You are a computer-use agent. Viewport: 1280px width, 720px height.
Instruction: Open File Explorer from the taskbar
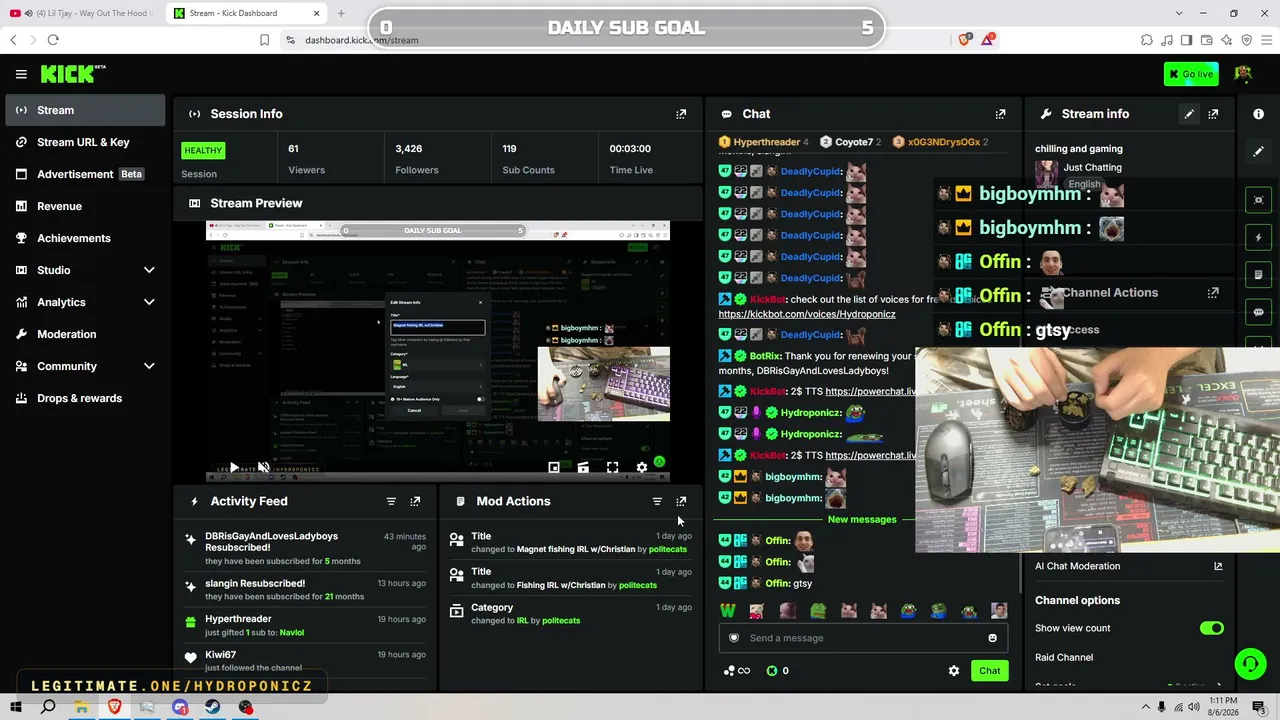(81, 707)
